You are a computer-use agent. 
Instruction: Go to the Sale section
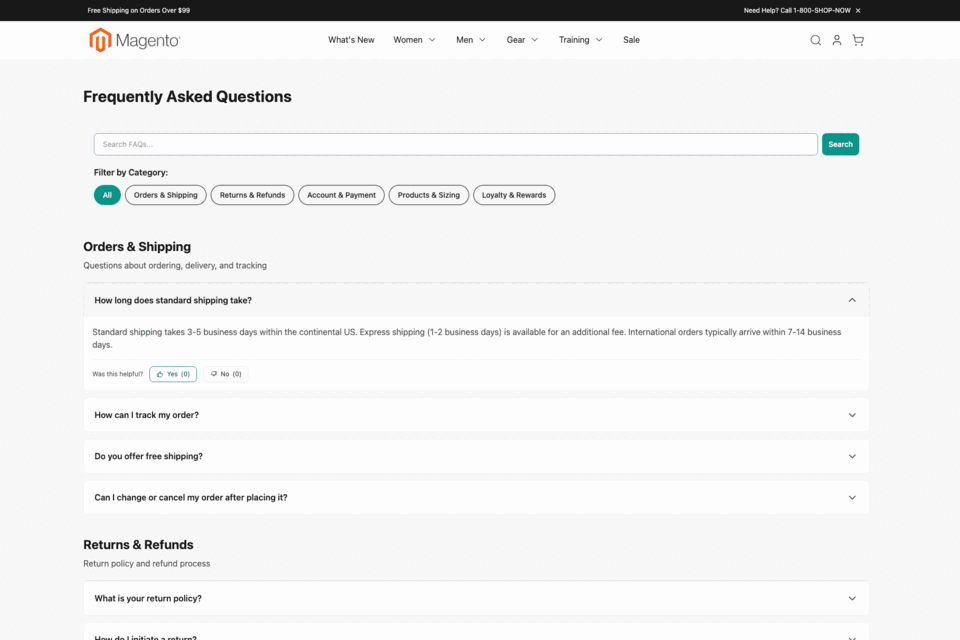tap(631, 40)
